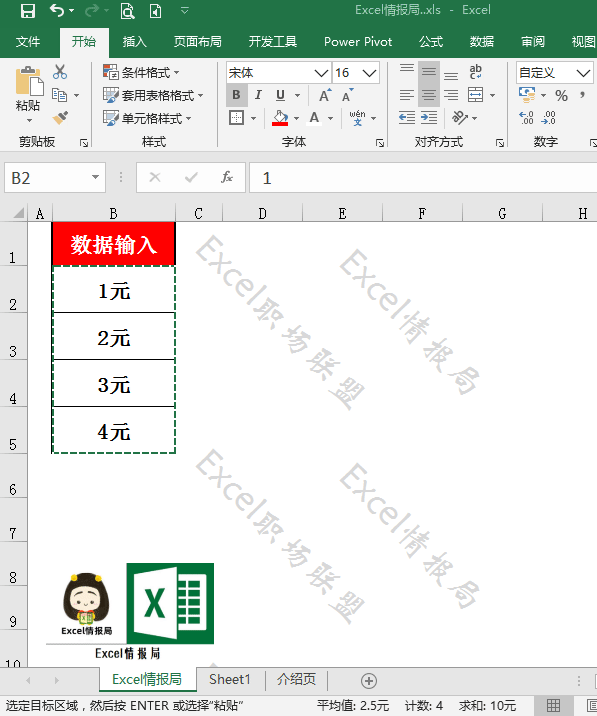Open customize quick access toolbar arrow
This screenshot has width=597, height=716.
pos(185,11)
